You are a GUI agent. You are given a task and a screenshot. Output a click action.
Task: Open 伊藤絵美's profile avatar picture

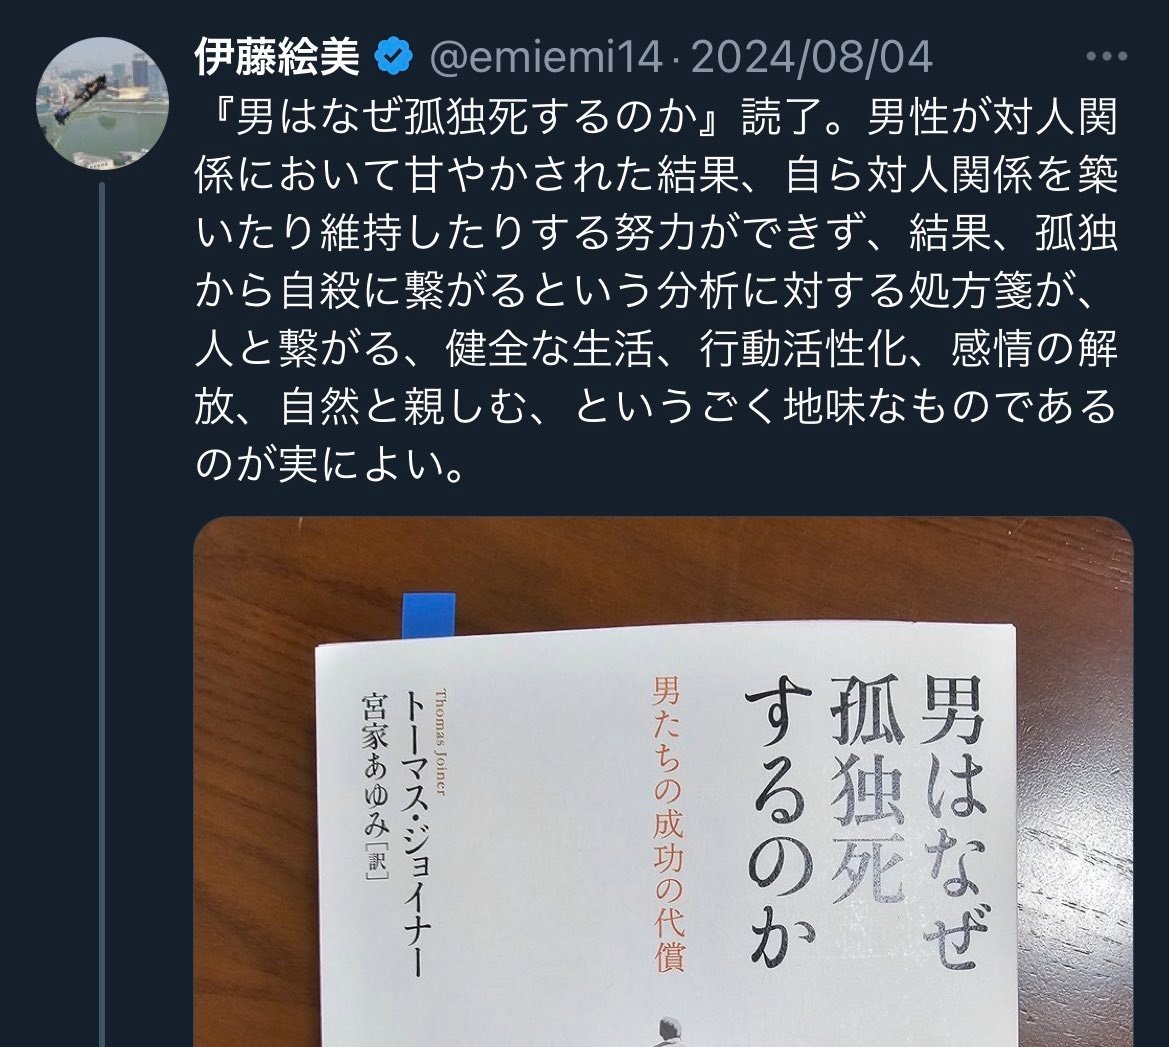click(x=102, y=104)
